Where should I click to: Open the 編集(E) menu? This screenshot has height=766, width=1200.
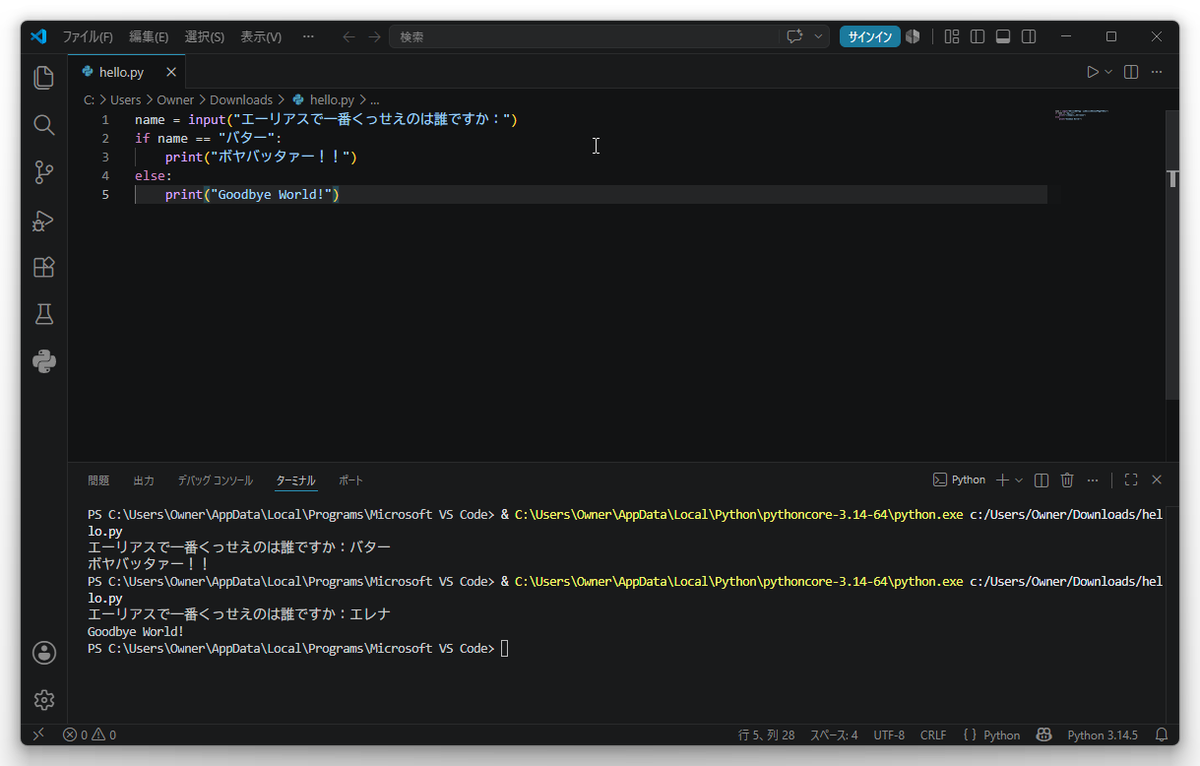tap(149, 36)
